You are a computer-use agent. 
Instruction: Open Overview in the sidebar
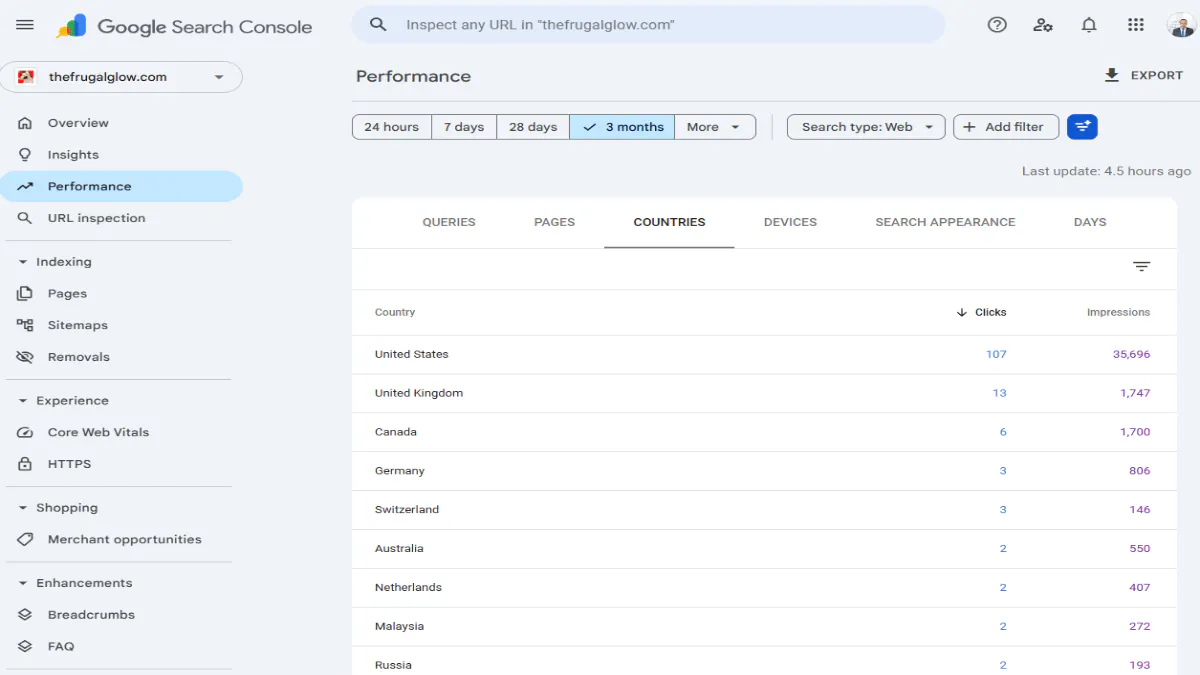[121, 123]
